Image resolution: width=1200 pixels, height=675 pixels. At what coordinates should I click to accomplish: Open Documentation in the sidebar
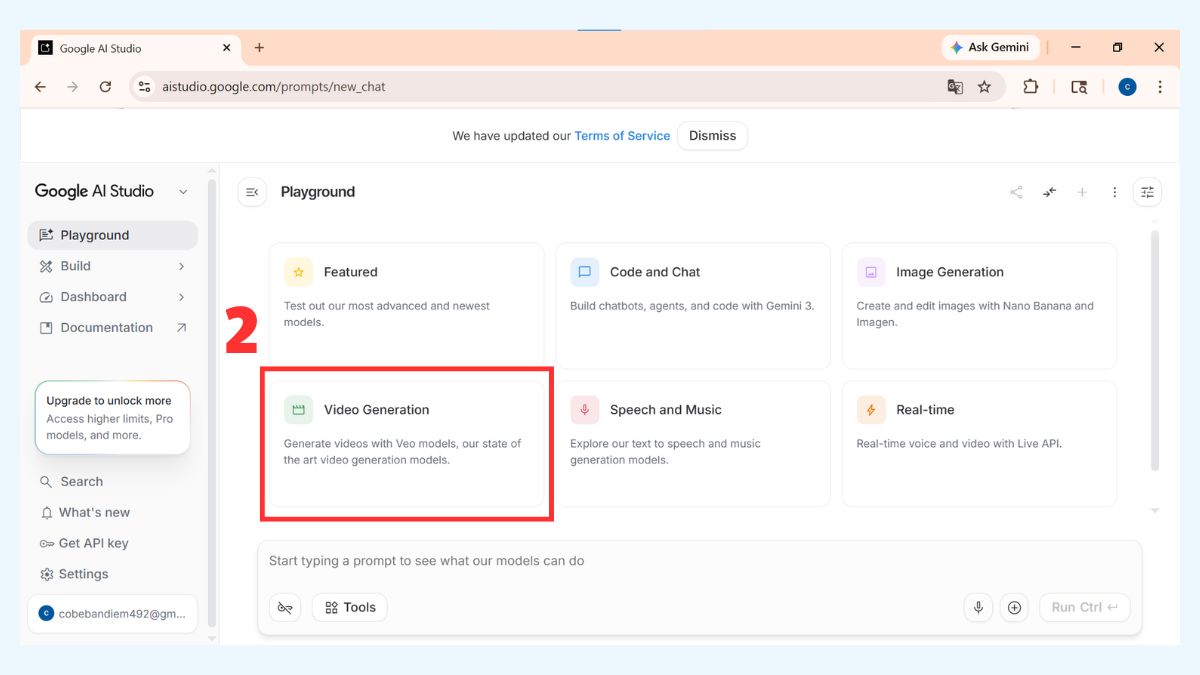tap(112, 328)
